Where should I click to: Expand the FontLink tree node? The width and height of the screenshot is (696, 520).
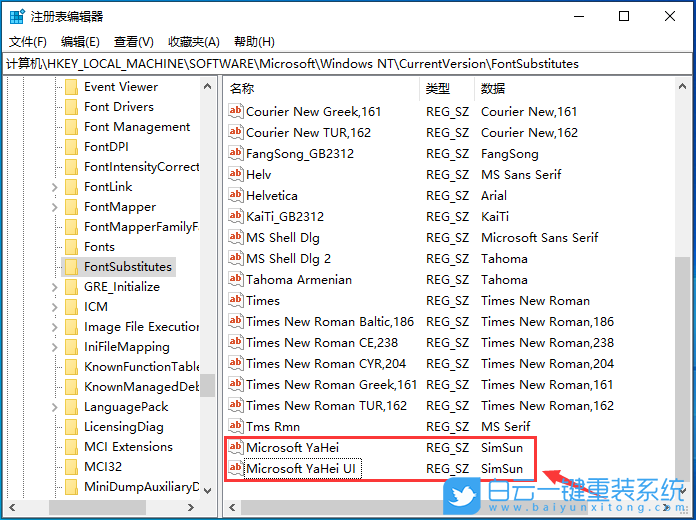(54, 187)
